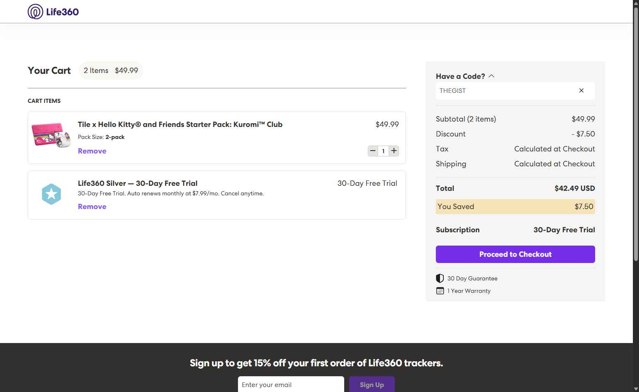Screen dimensions: 639x392
Task: Click the 2 Items $49.99 cart badge
Action: [x=111, y=70]
